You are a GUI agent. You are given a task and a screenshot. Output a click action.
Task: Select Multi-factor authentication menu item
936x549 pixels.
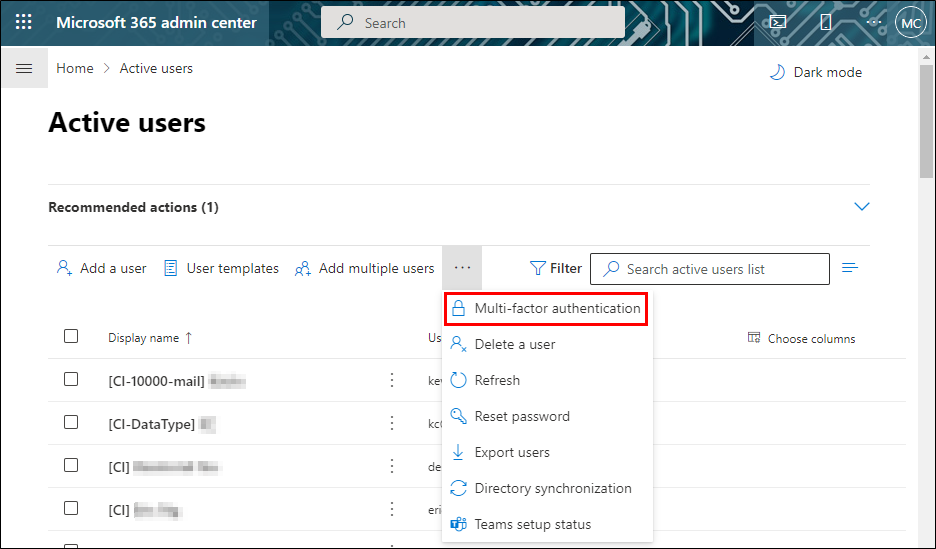point(546,309)
